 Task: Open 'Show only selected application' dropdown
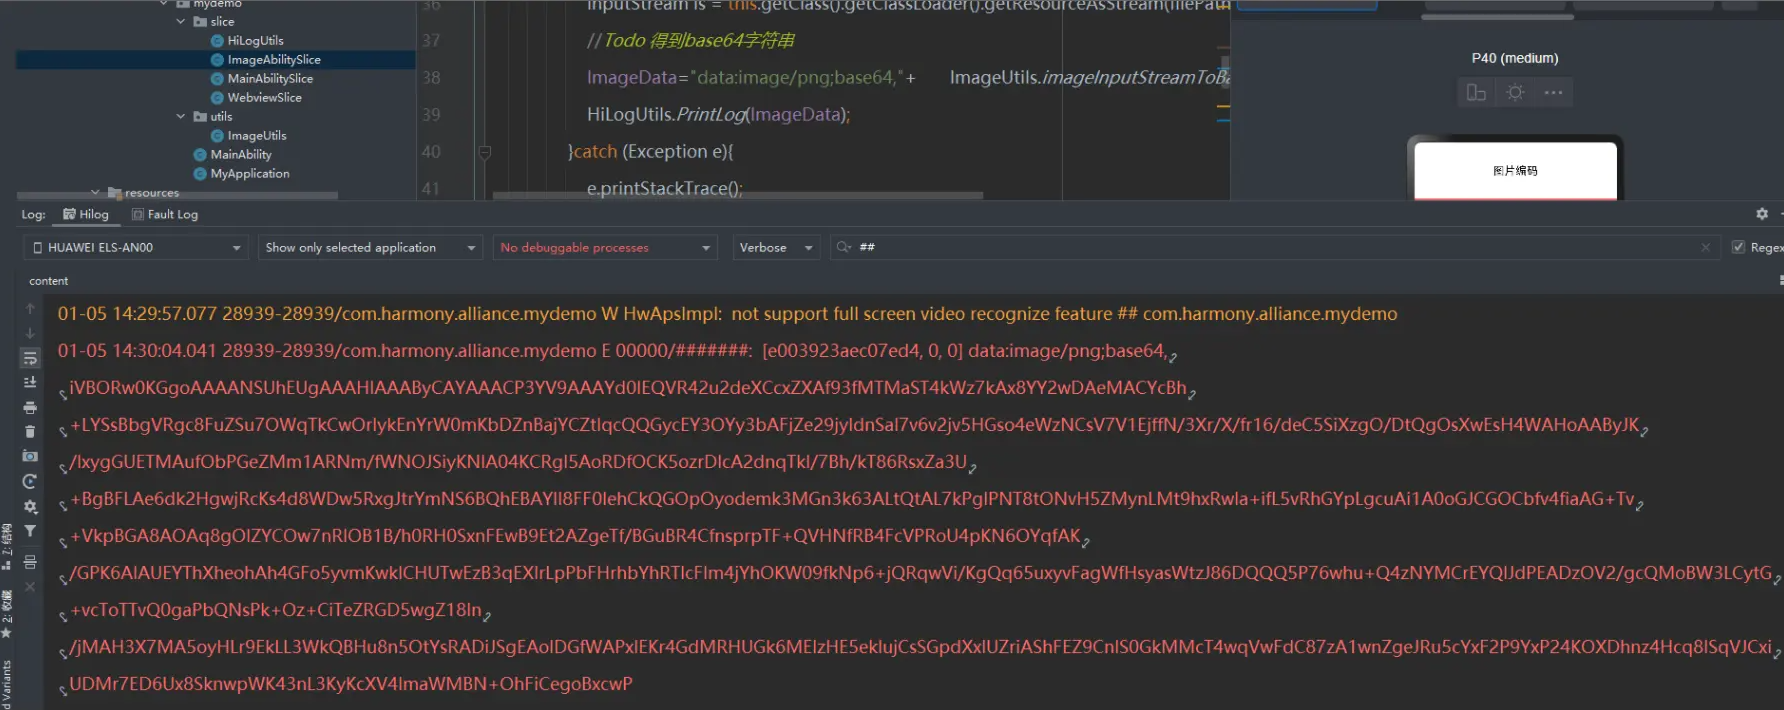(370, 247)
